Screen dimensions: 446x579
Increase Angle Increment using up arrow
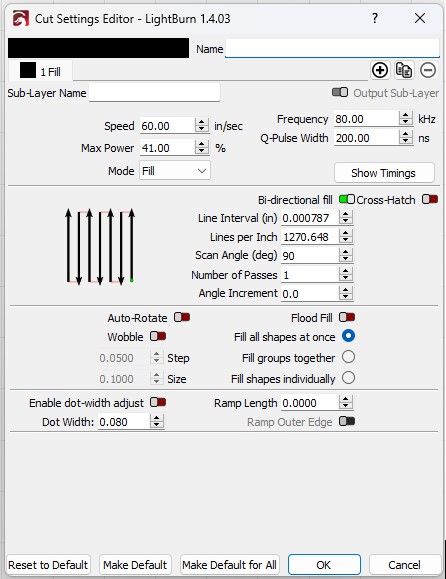click(346, 290)
